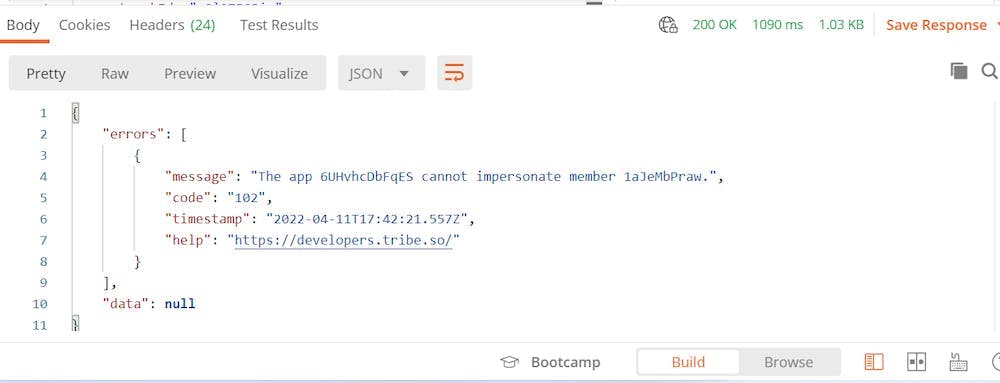Click the 1.03 KB response size

click(841, 25)
